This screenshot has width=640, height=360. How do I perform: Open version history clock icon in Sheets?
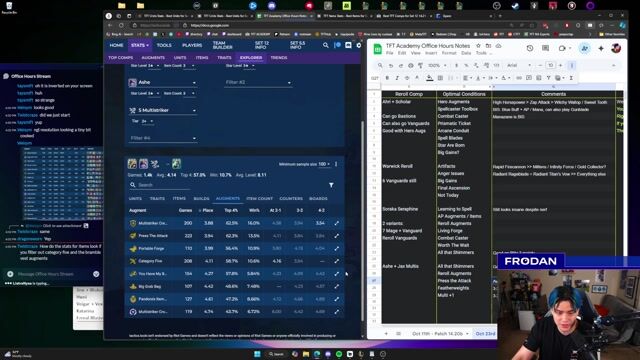529,48
